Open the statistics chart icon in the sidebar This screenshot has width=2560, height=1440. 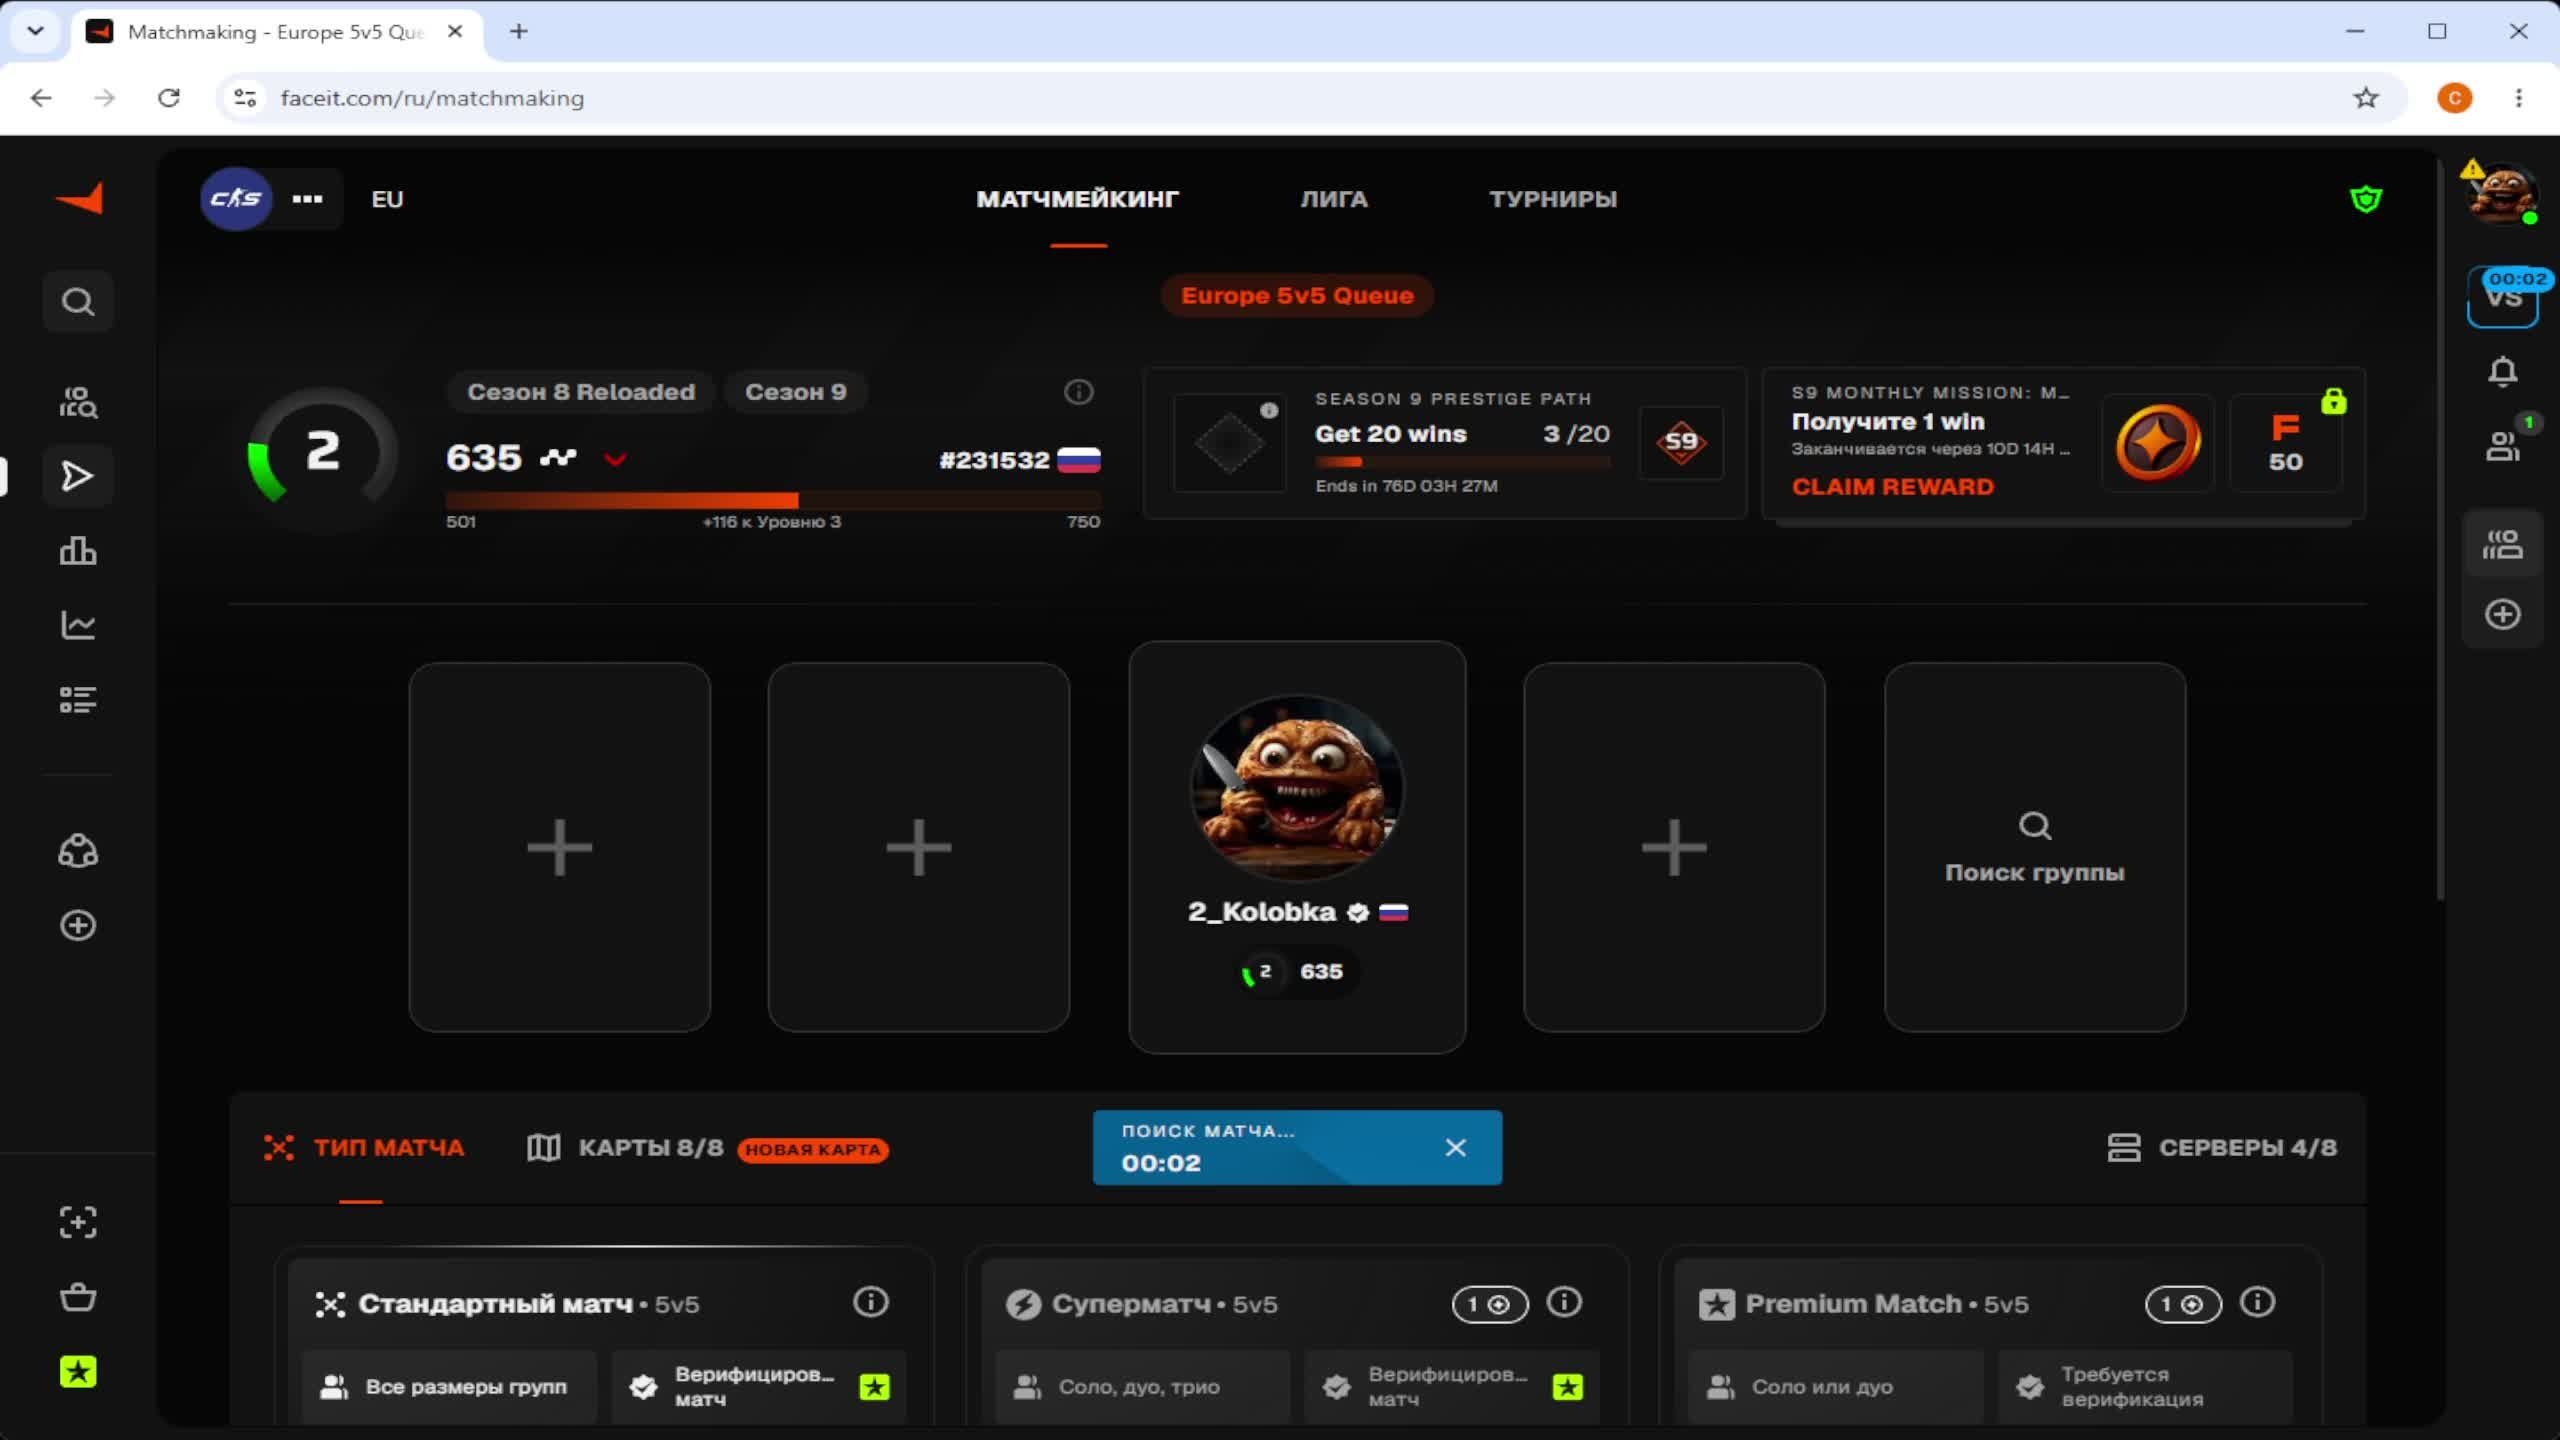coord(78,625)
